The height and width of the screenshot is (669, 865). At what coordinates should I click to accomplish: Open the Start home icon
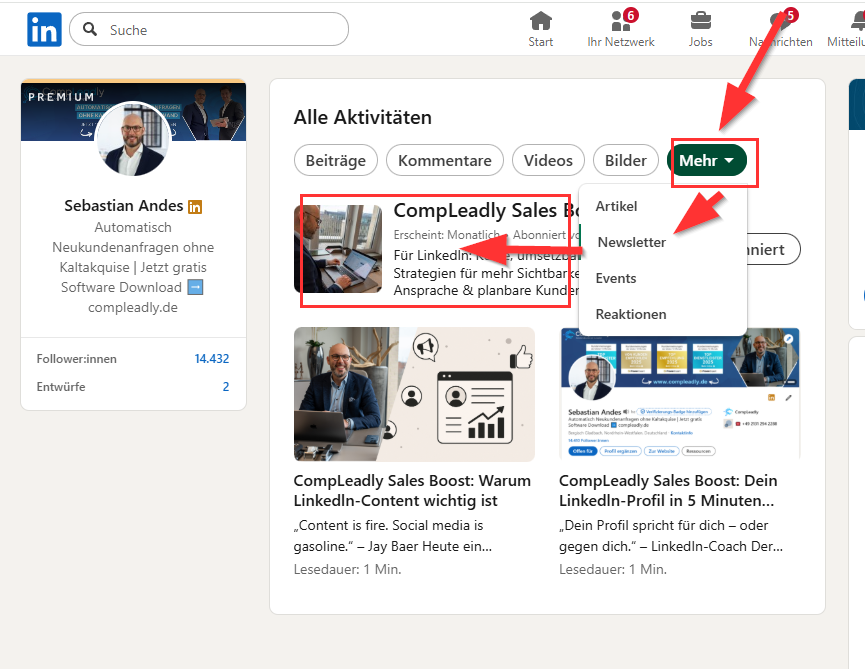pyautogui.click(x=541, y=22)
